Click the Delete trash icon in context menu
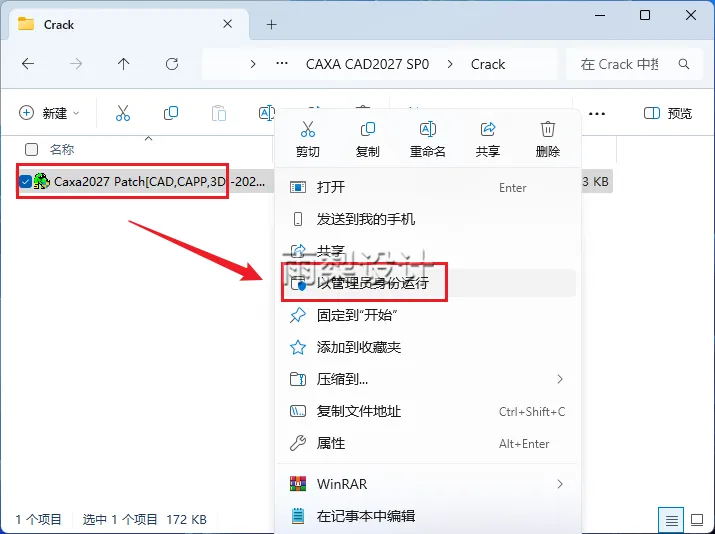Screen dimensions: 715x534 [x=548, y=130]
